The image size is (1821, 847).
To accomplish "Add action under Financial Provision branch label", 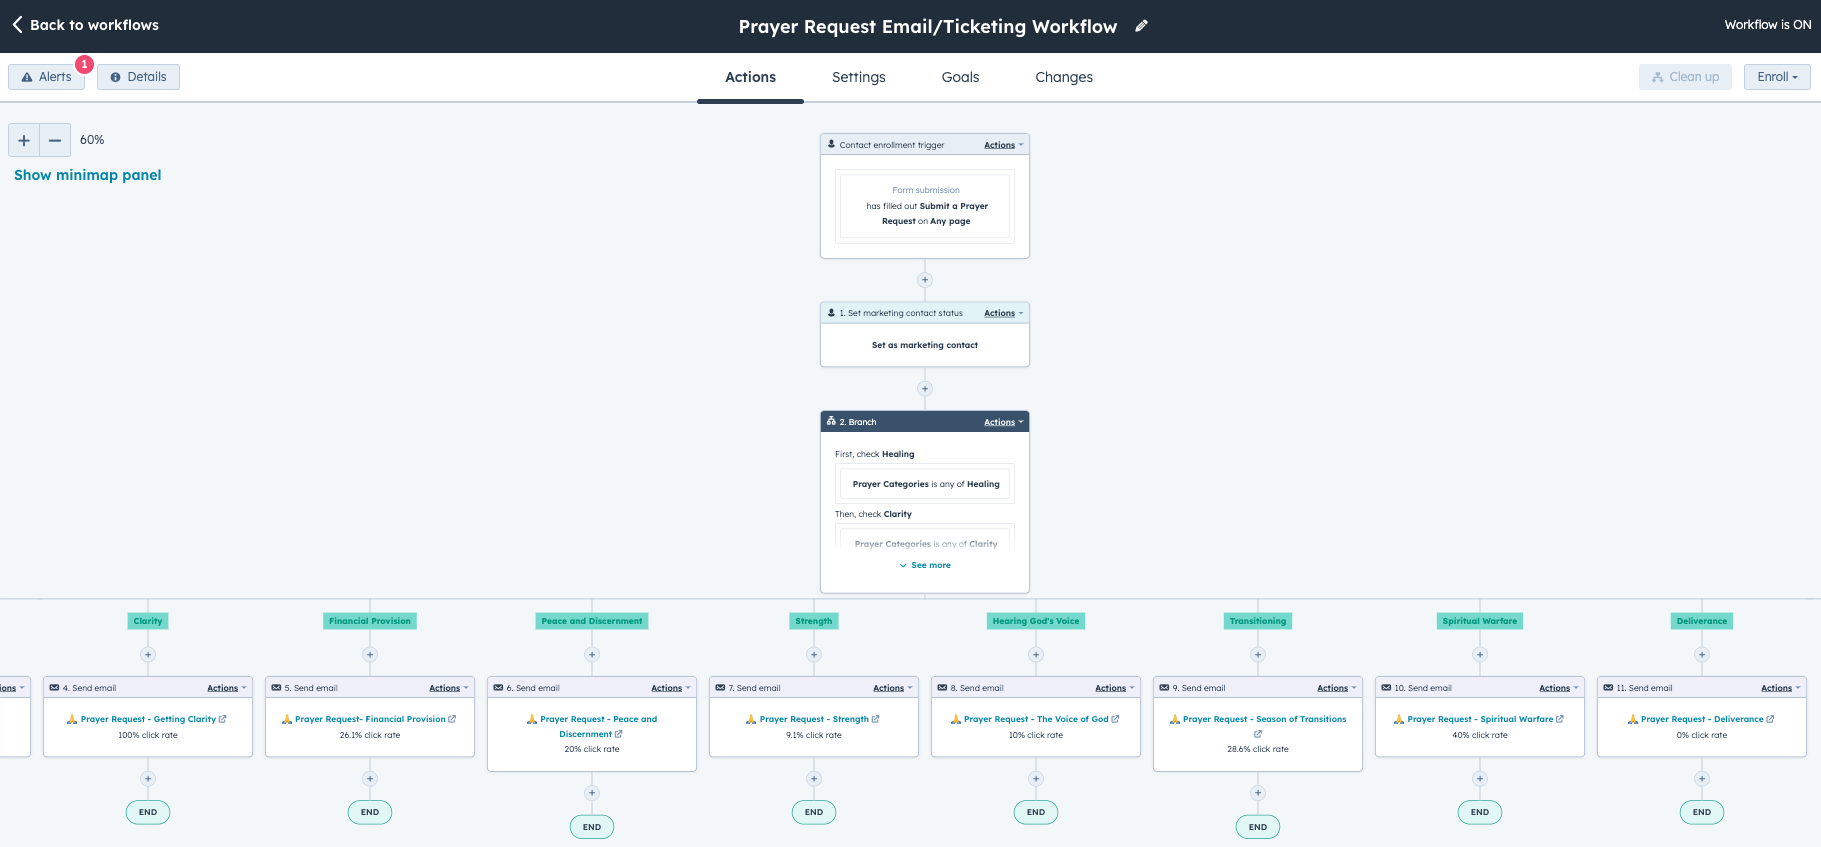I will (x=370, y=655).
